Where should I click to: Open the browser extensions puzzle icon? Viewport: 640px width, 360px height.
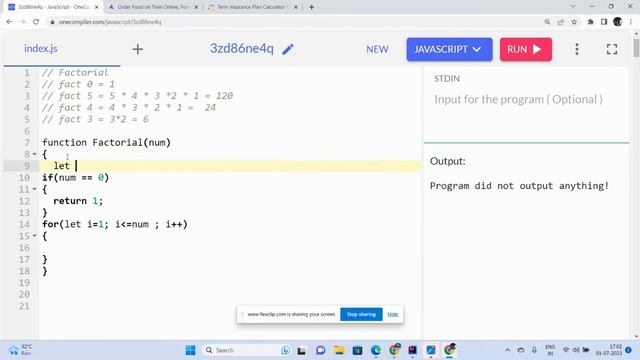(590, 22)
